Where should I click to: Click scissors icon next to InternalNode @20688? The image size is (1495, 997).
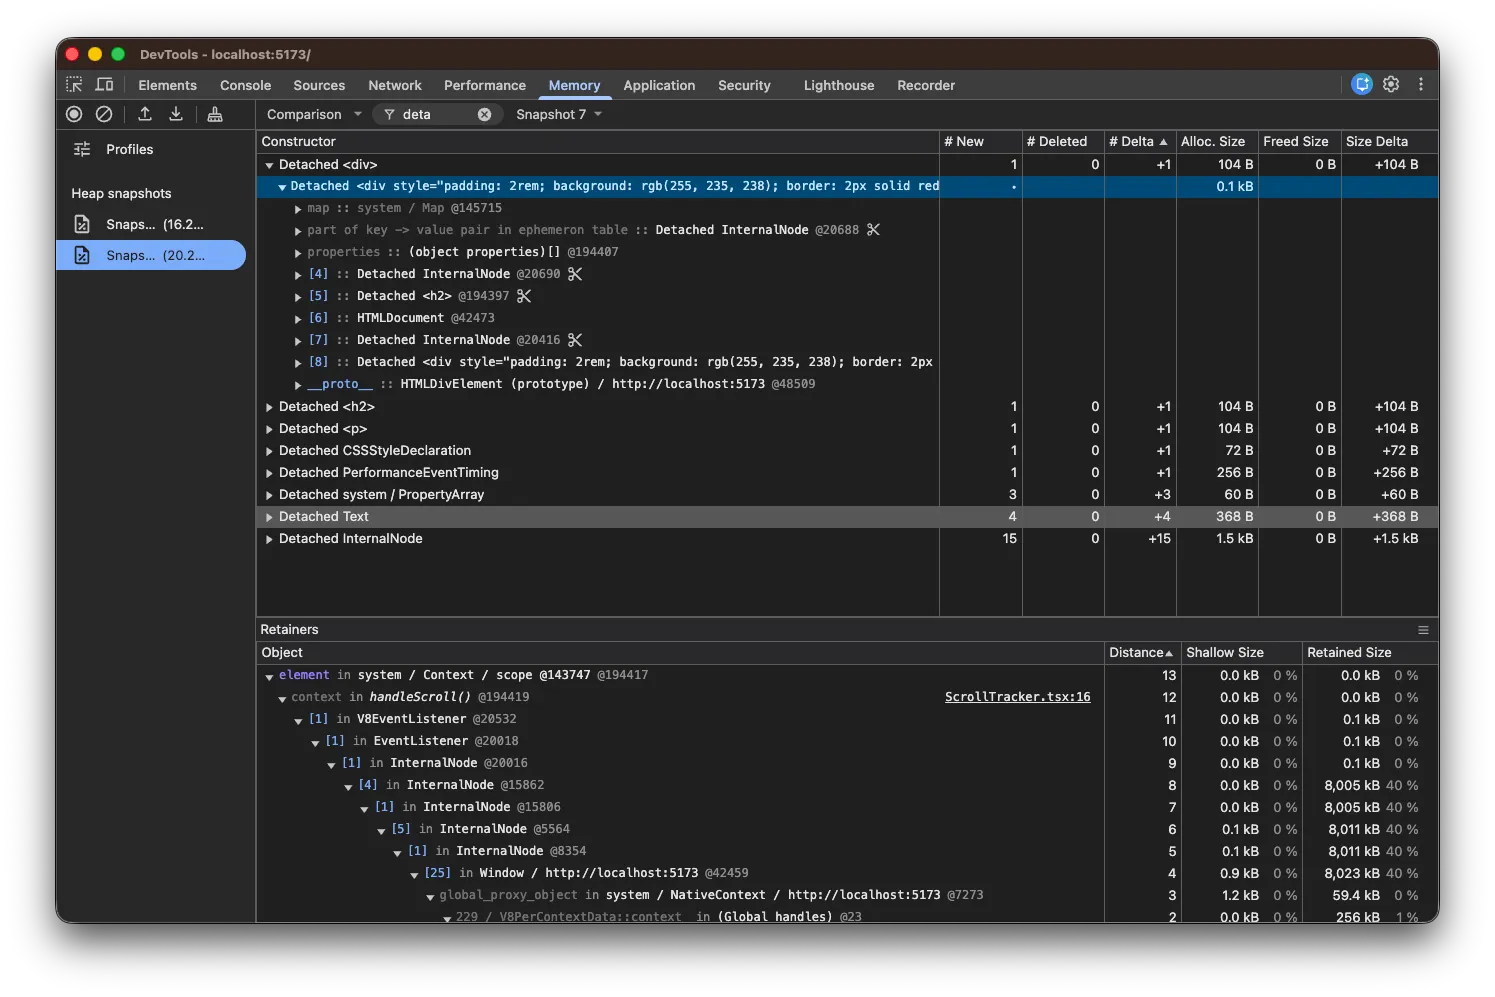coord(873,230)
